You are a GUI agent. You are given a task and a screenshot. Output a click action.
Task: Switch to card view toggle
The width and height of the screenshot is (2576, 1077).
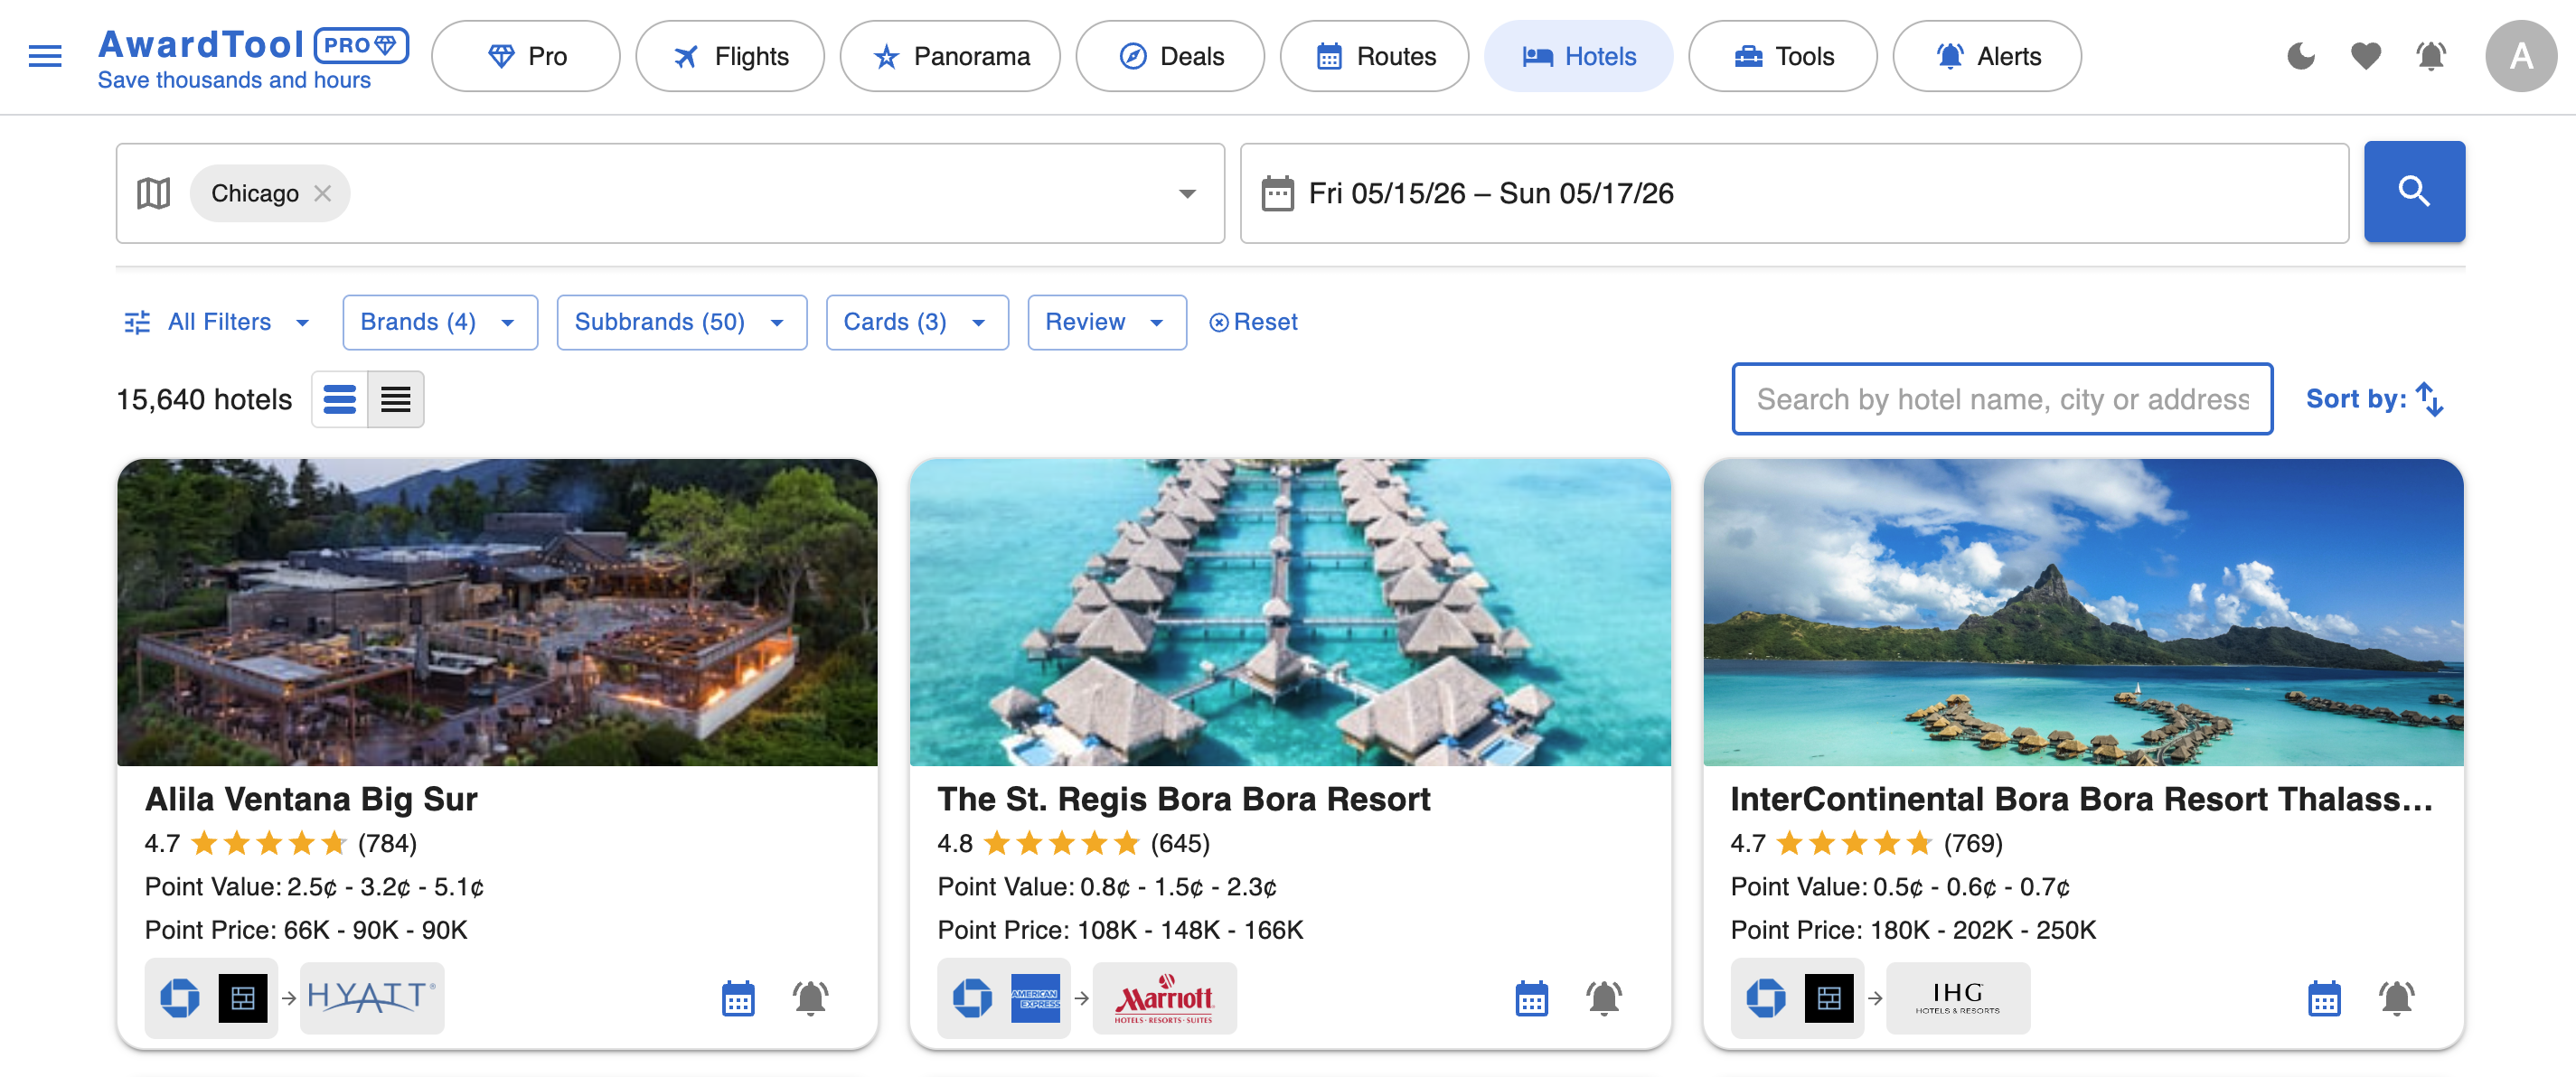pyautogui.click(x=340, y=399)
